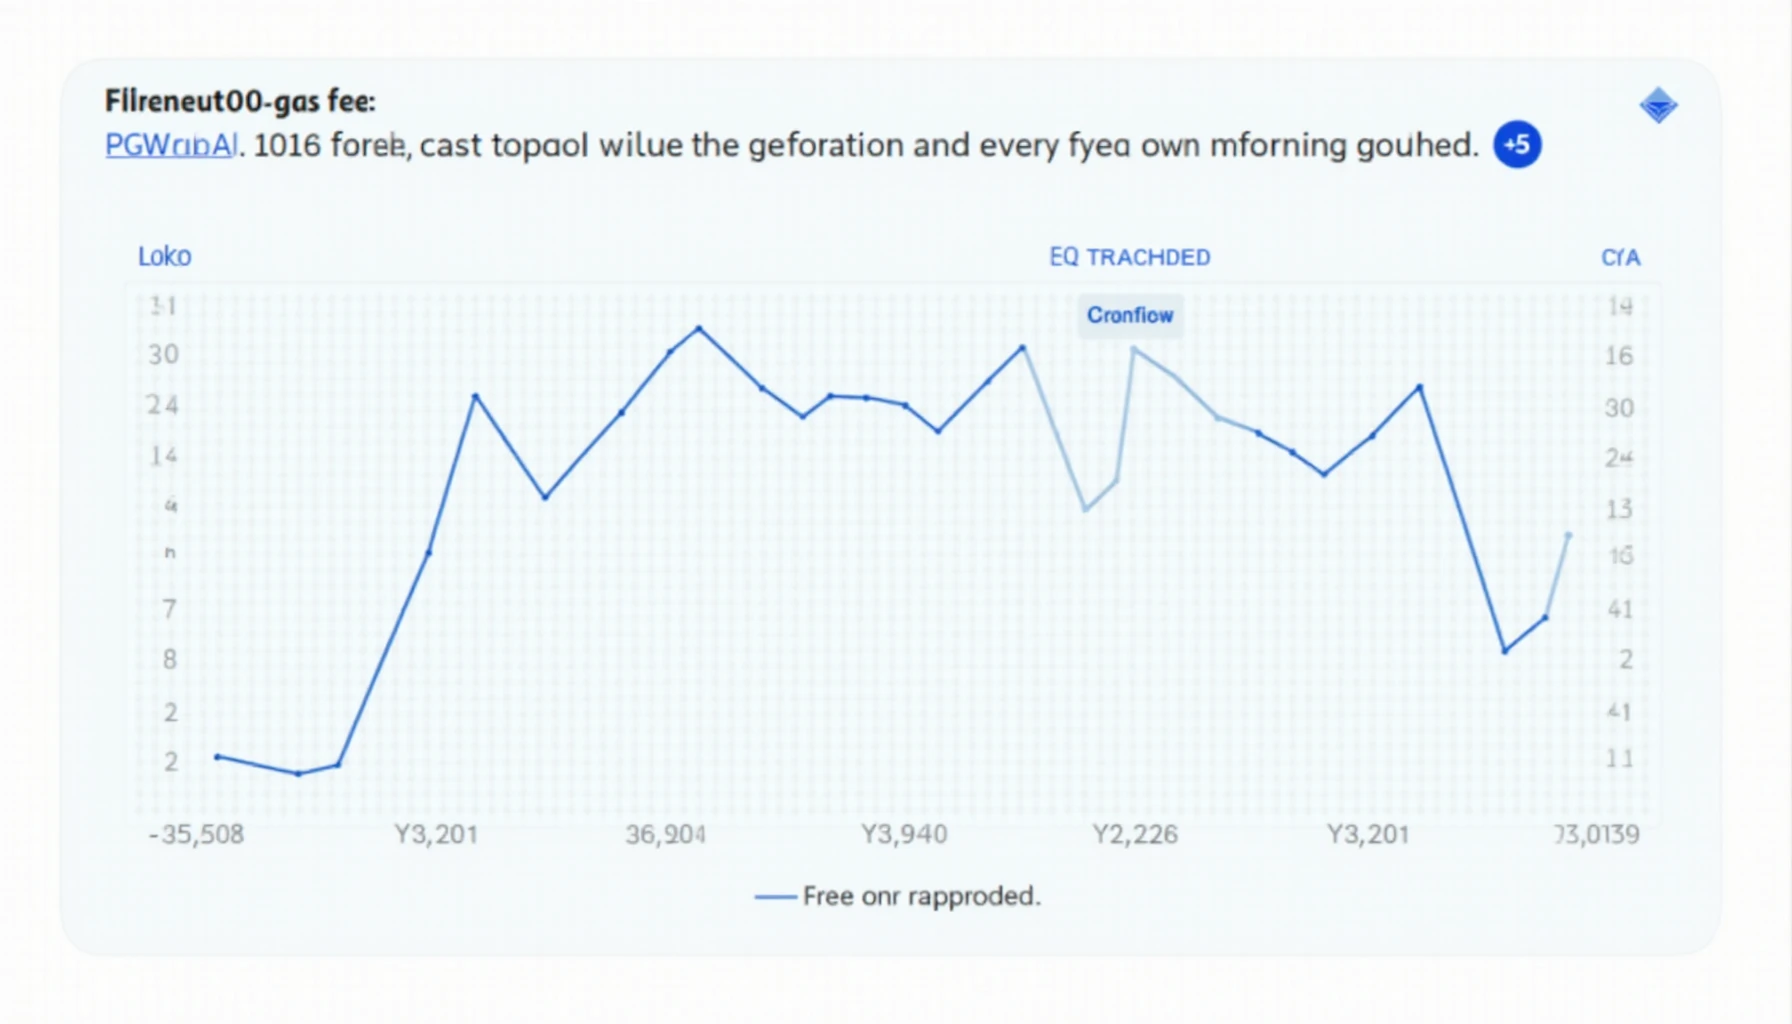The height and width of the screenshot is (1024, 1792).
Task: Click the +5 blue badge
Action: [1517, 145]
